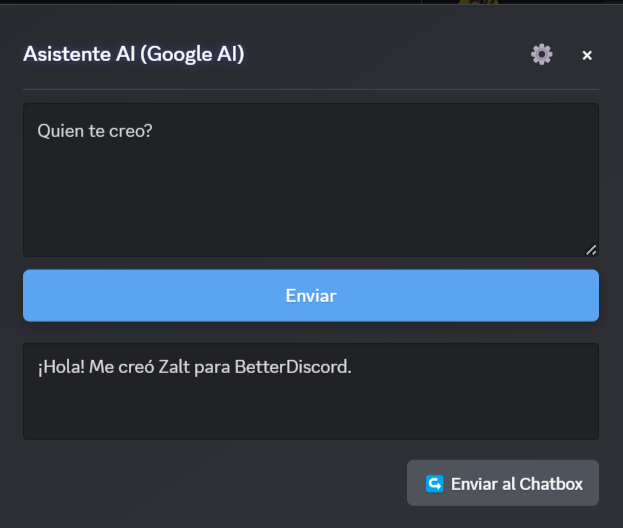Image resolution: width=623 pixels, height=528 pixels.
Task: Send the prompt with the Enviar button
Action: point(311,296)
